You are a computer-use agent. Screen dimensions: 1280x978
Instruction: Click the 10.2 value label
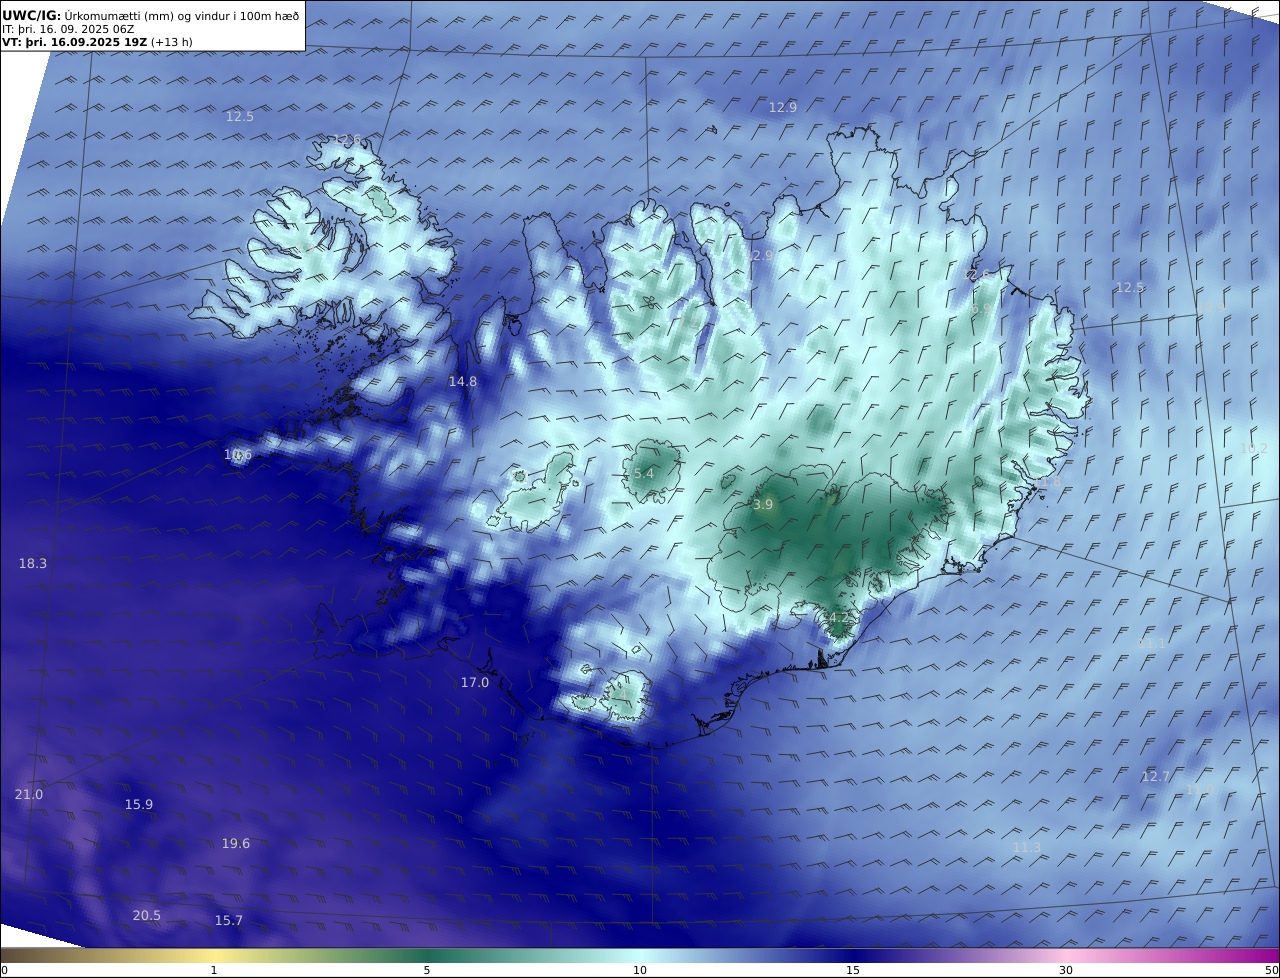(1254, 448)
